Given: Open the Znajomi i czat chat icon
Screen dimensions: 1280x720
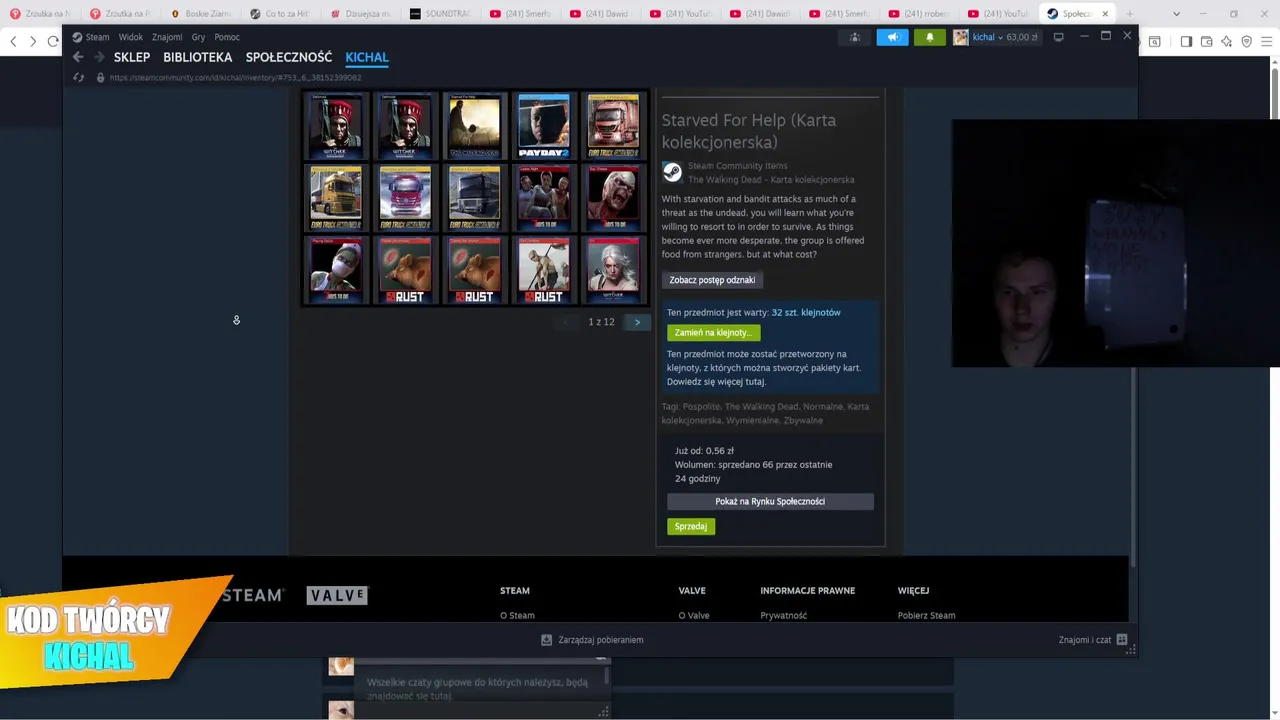Looking at the screenshot, I should coord(1122,640).
